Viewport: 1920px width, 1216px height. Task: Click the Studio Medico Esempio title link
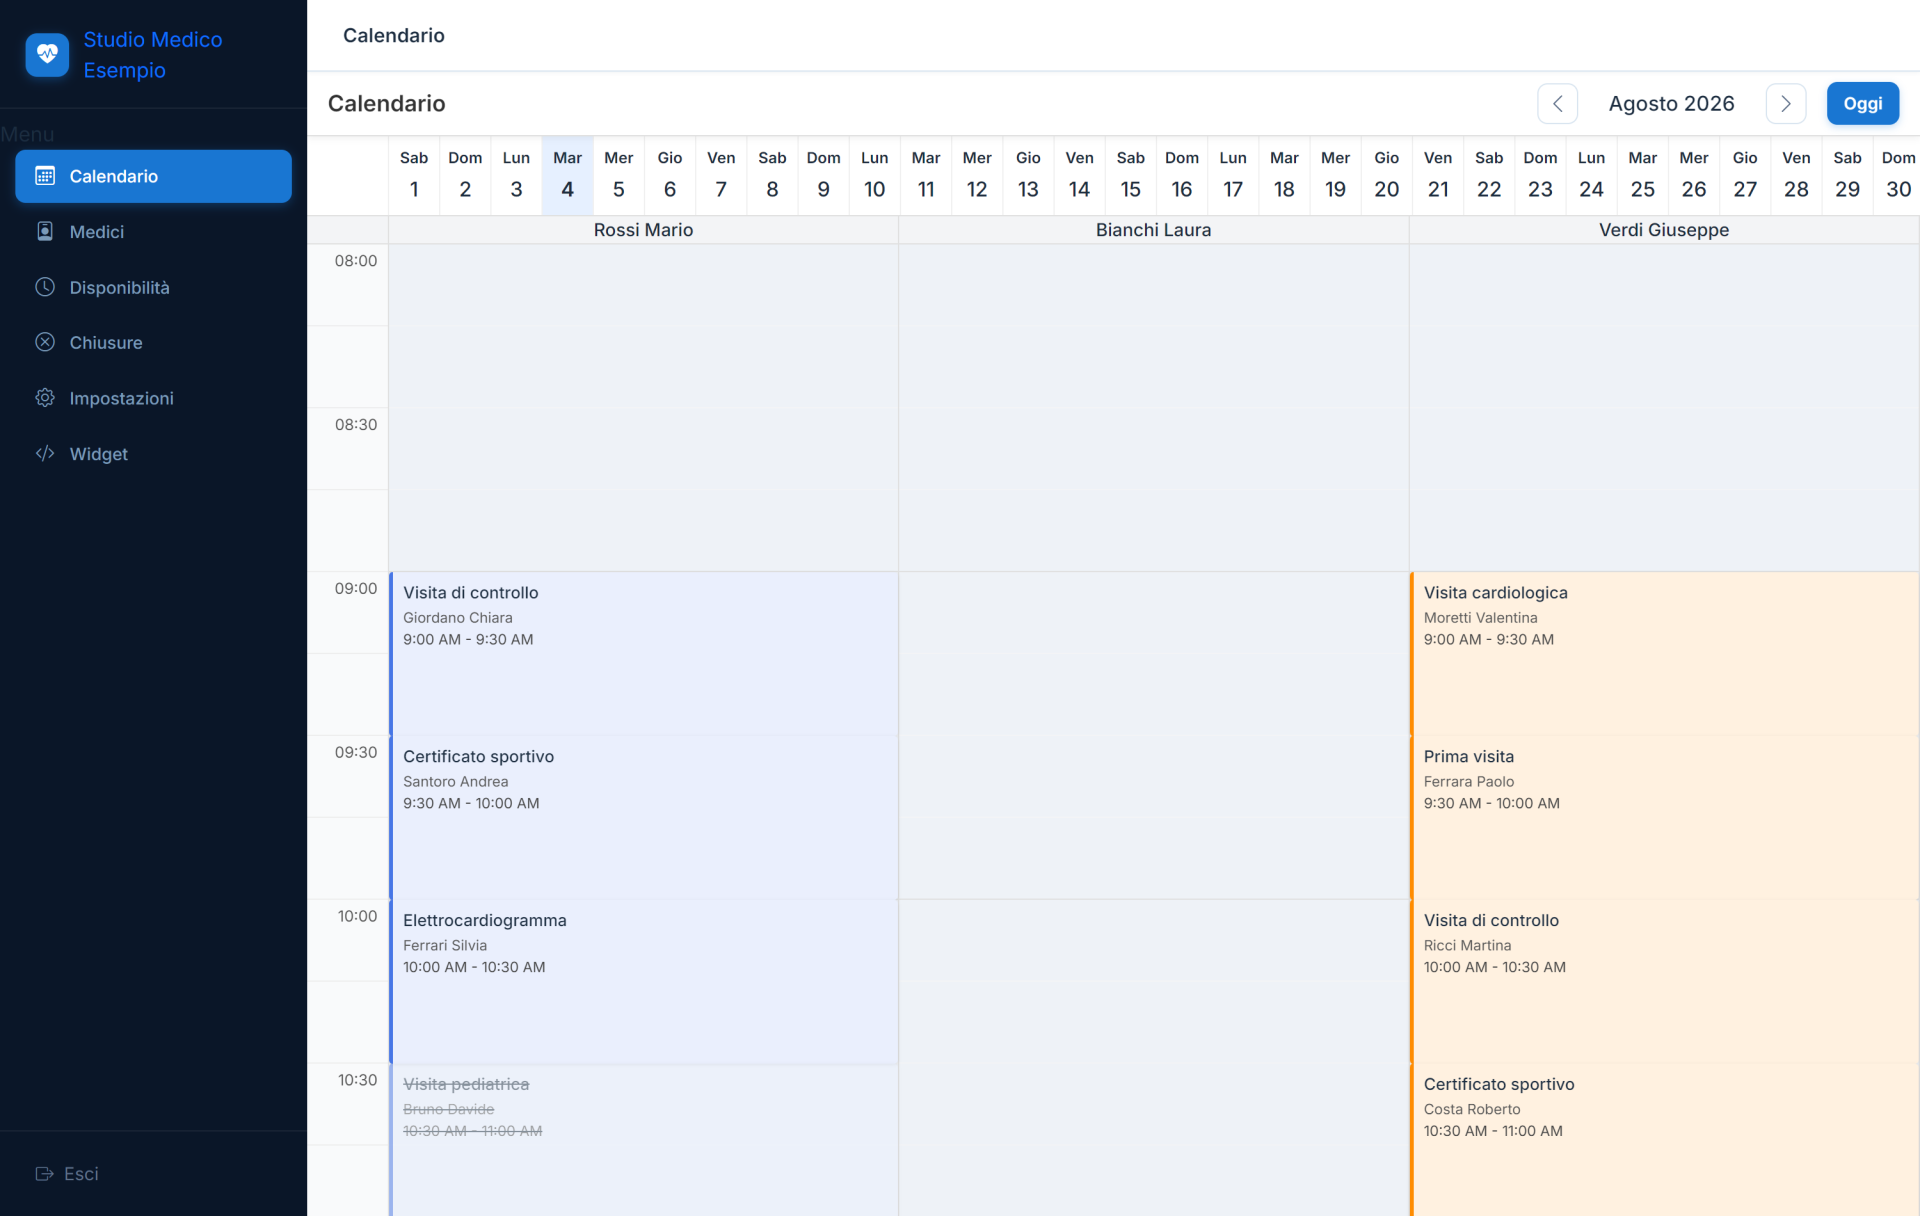click(153, 55)
